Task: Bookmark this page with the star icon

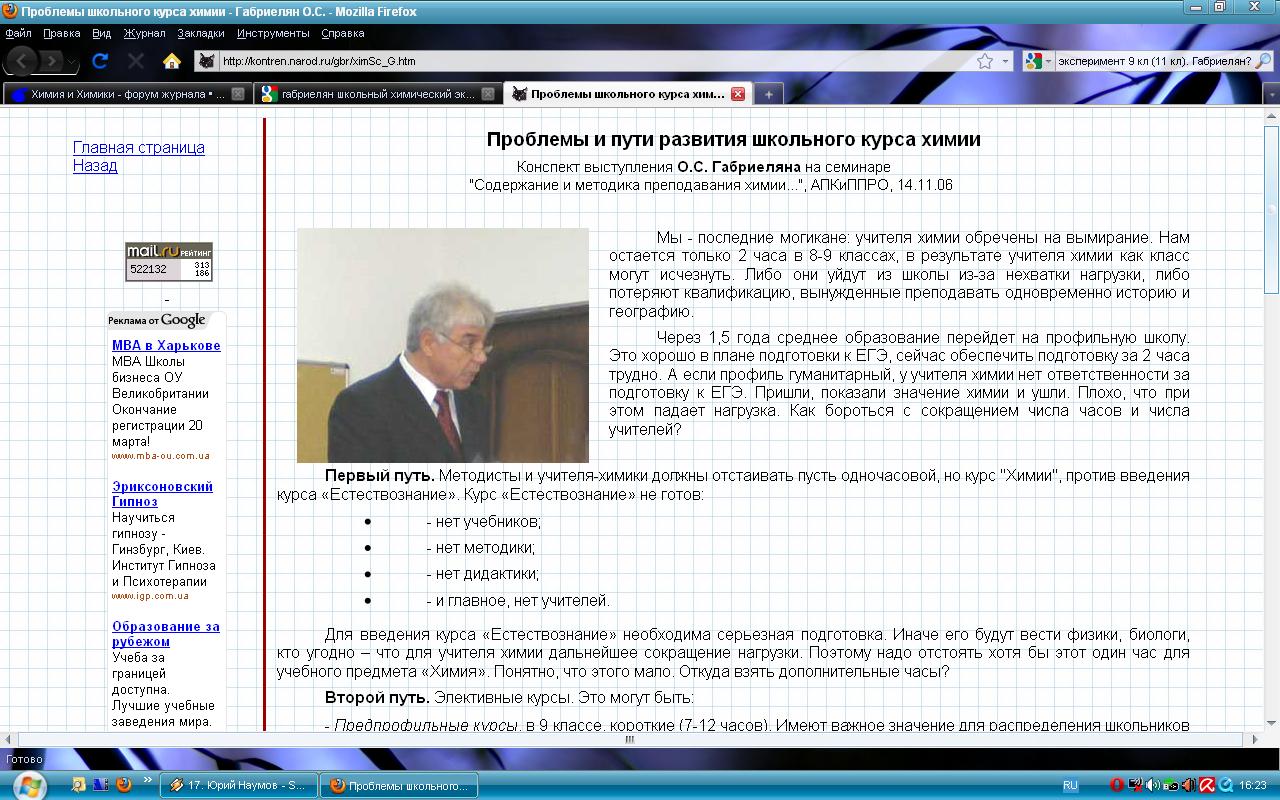Action: click(x=985, y=61)
